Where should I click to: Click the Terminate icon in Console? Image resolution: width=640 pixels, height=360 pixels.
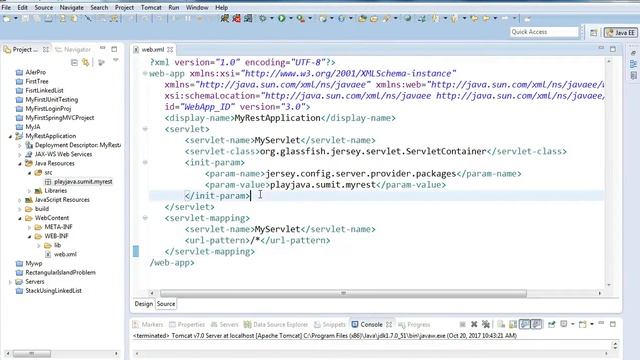(462, 324)
